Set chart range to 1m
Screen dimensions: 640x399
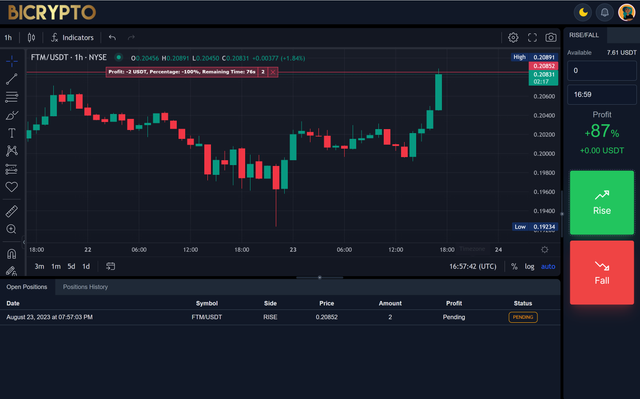click(x=56, y=266)
